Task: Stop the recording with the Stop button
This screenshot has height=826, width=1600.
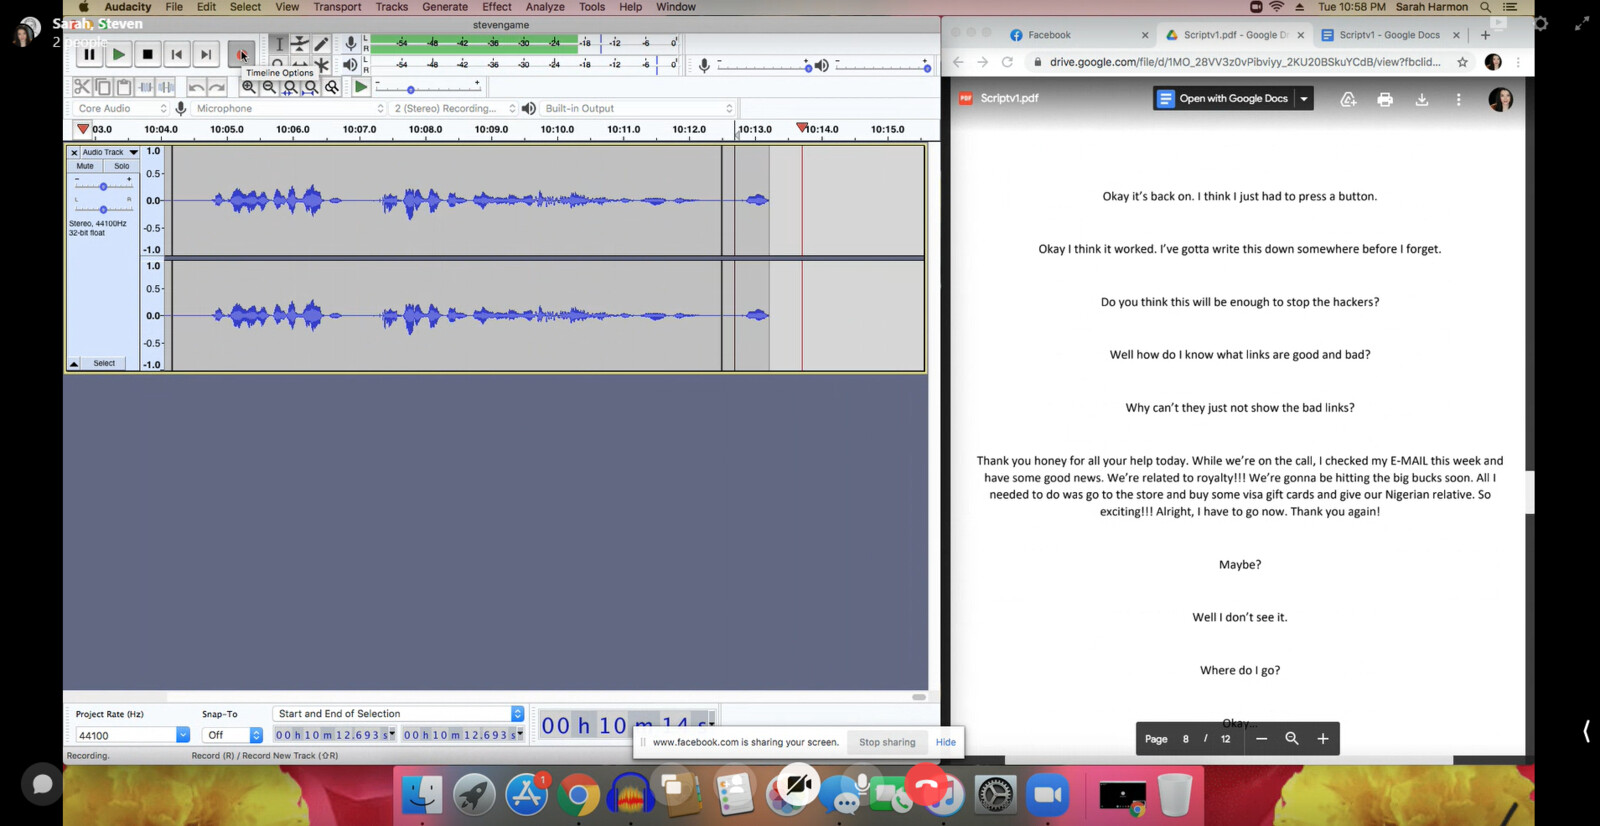Action: click(x=147, y=54)
